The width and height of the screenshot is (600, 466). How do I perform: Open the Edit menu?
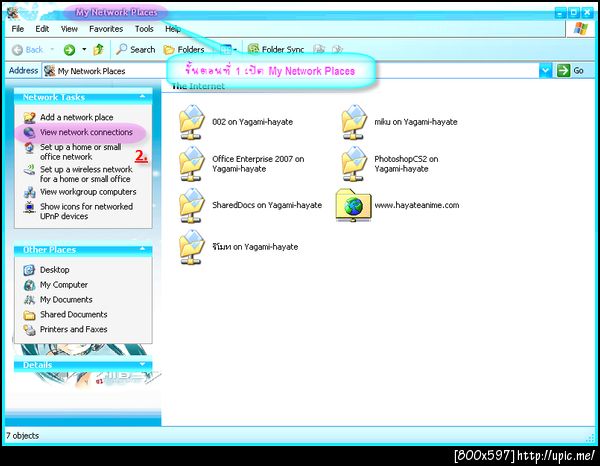tap(42, 29)
